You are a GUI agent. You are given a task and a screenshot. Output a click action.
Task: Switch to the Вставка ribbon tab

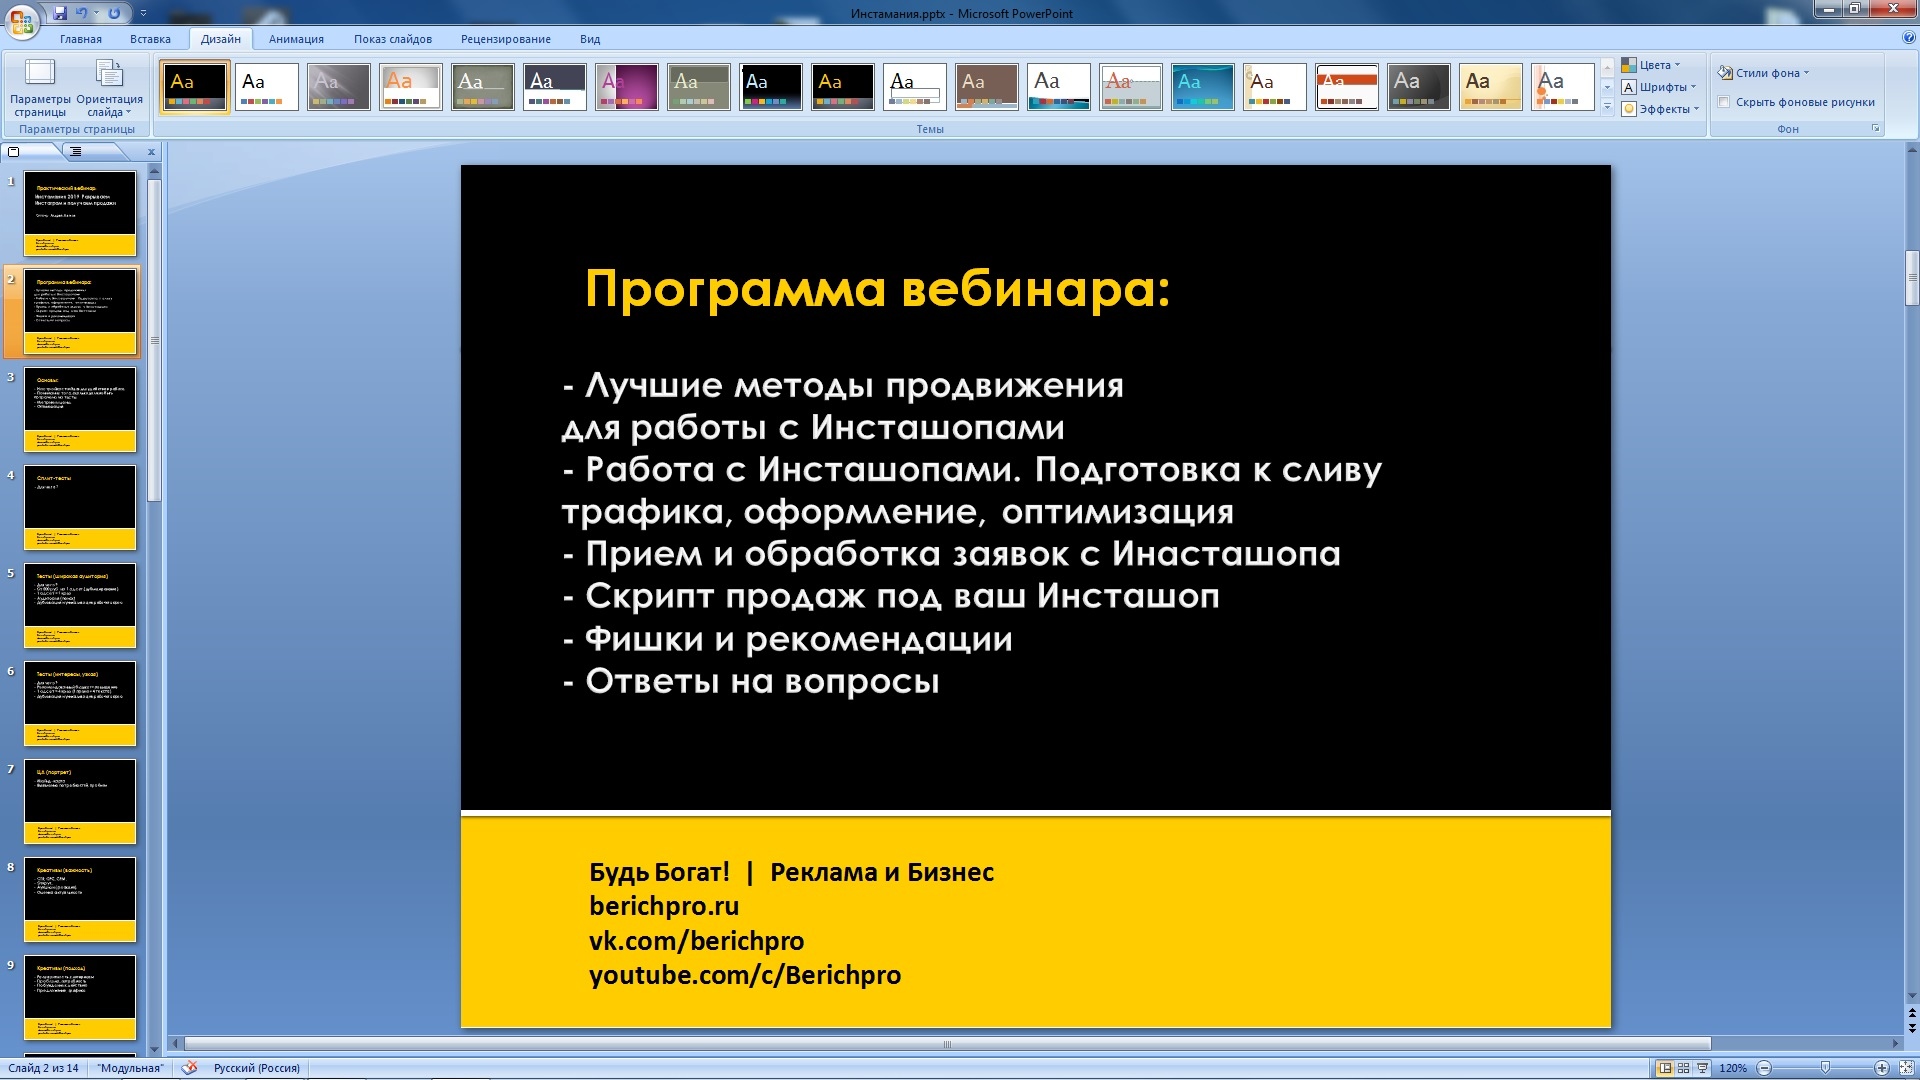pos(150,39)
